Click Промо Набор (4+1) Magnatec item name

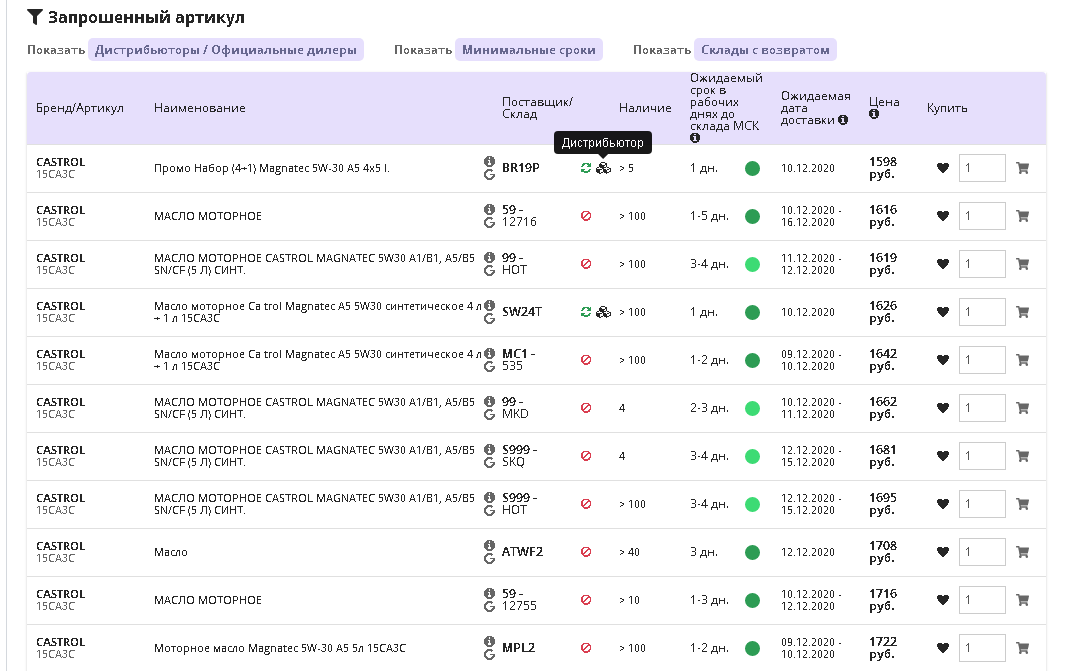click(x=271, y=168)
